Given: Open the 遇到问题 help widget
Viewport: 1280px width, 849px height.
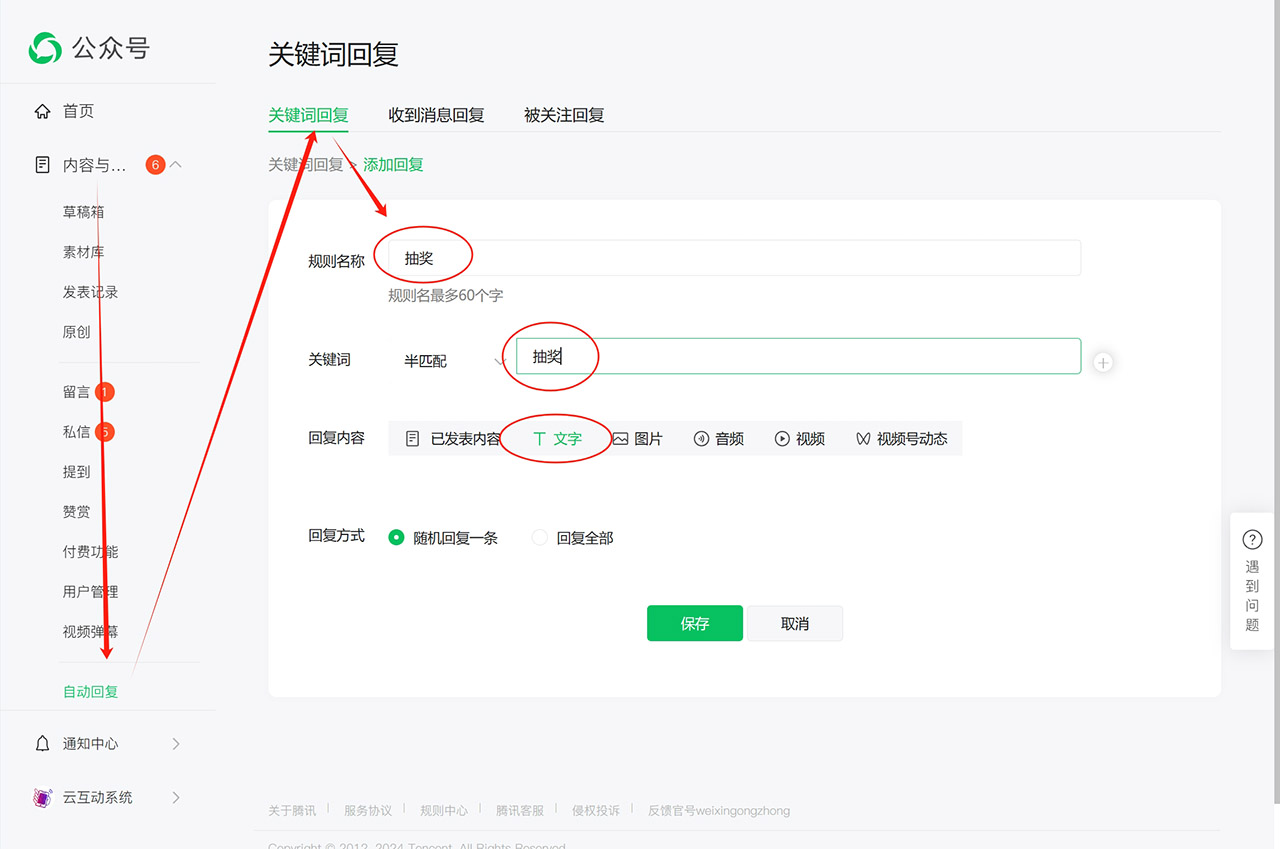Looking at the screenshot, I should click(1252, 580).
